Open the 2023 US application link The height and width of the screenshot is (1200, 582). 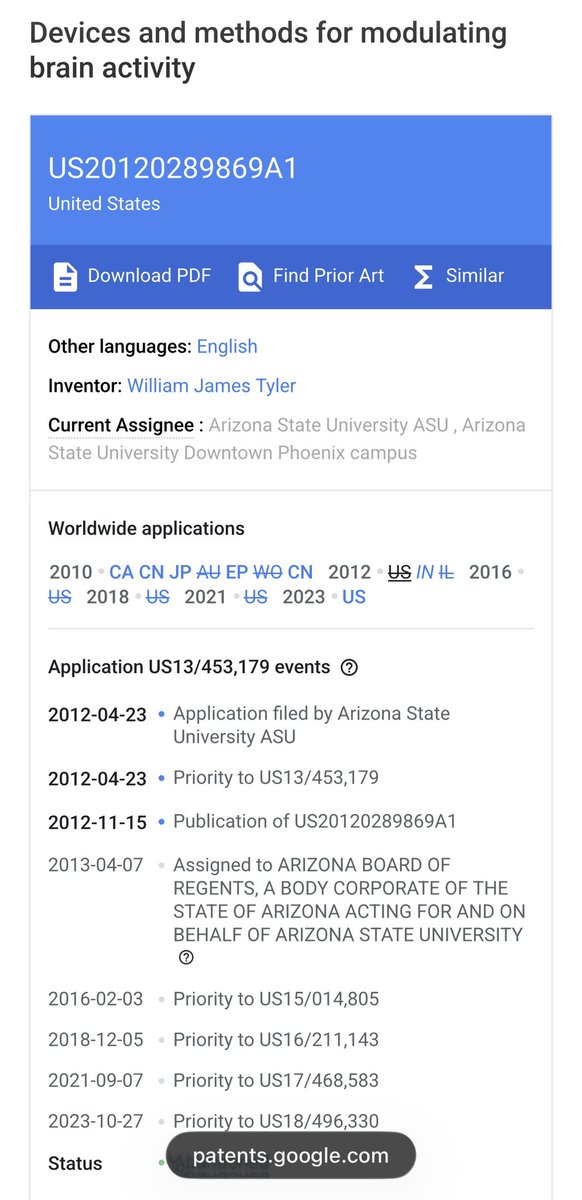[354, 597]
